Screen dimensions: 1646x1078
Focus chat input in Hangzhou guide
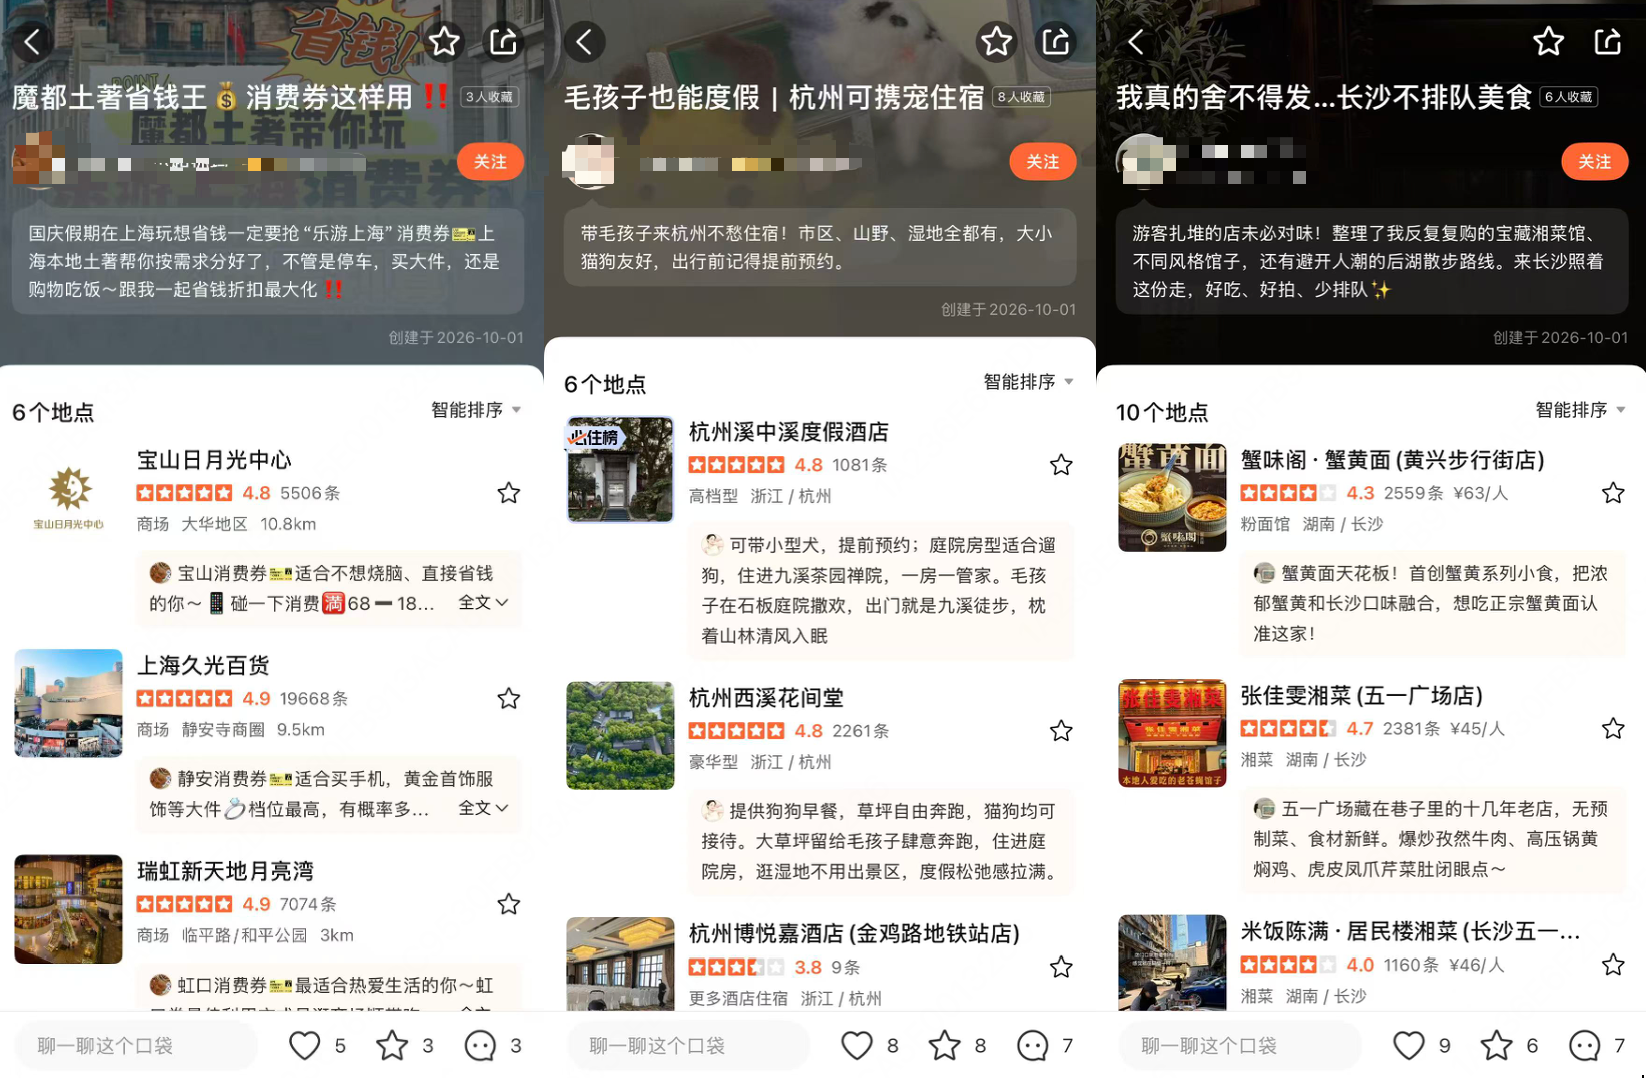pos(688,1045)
